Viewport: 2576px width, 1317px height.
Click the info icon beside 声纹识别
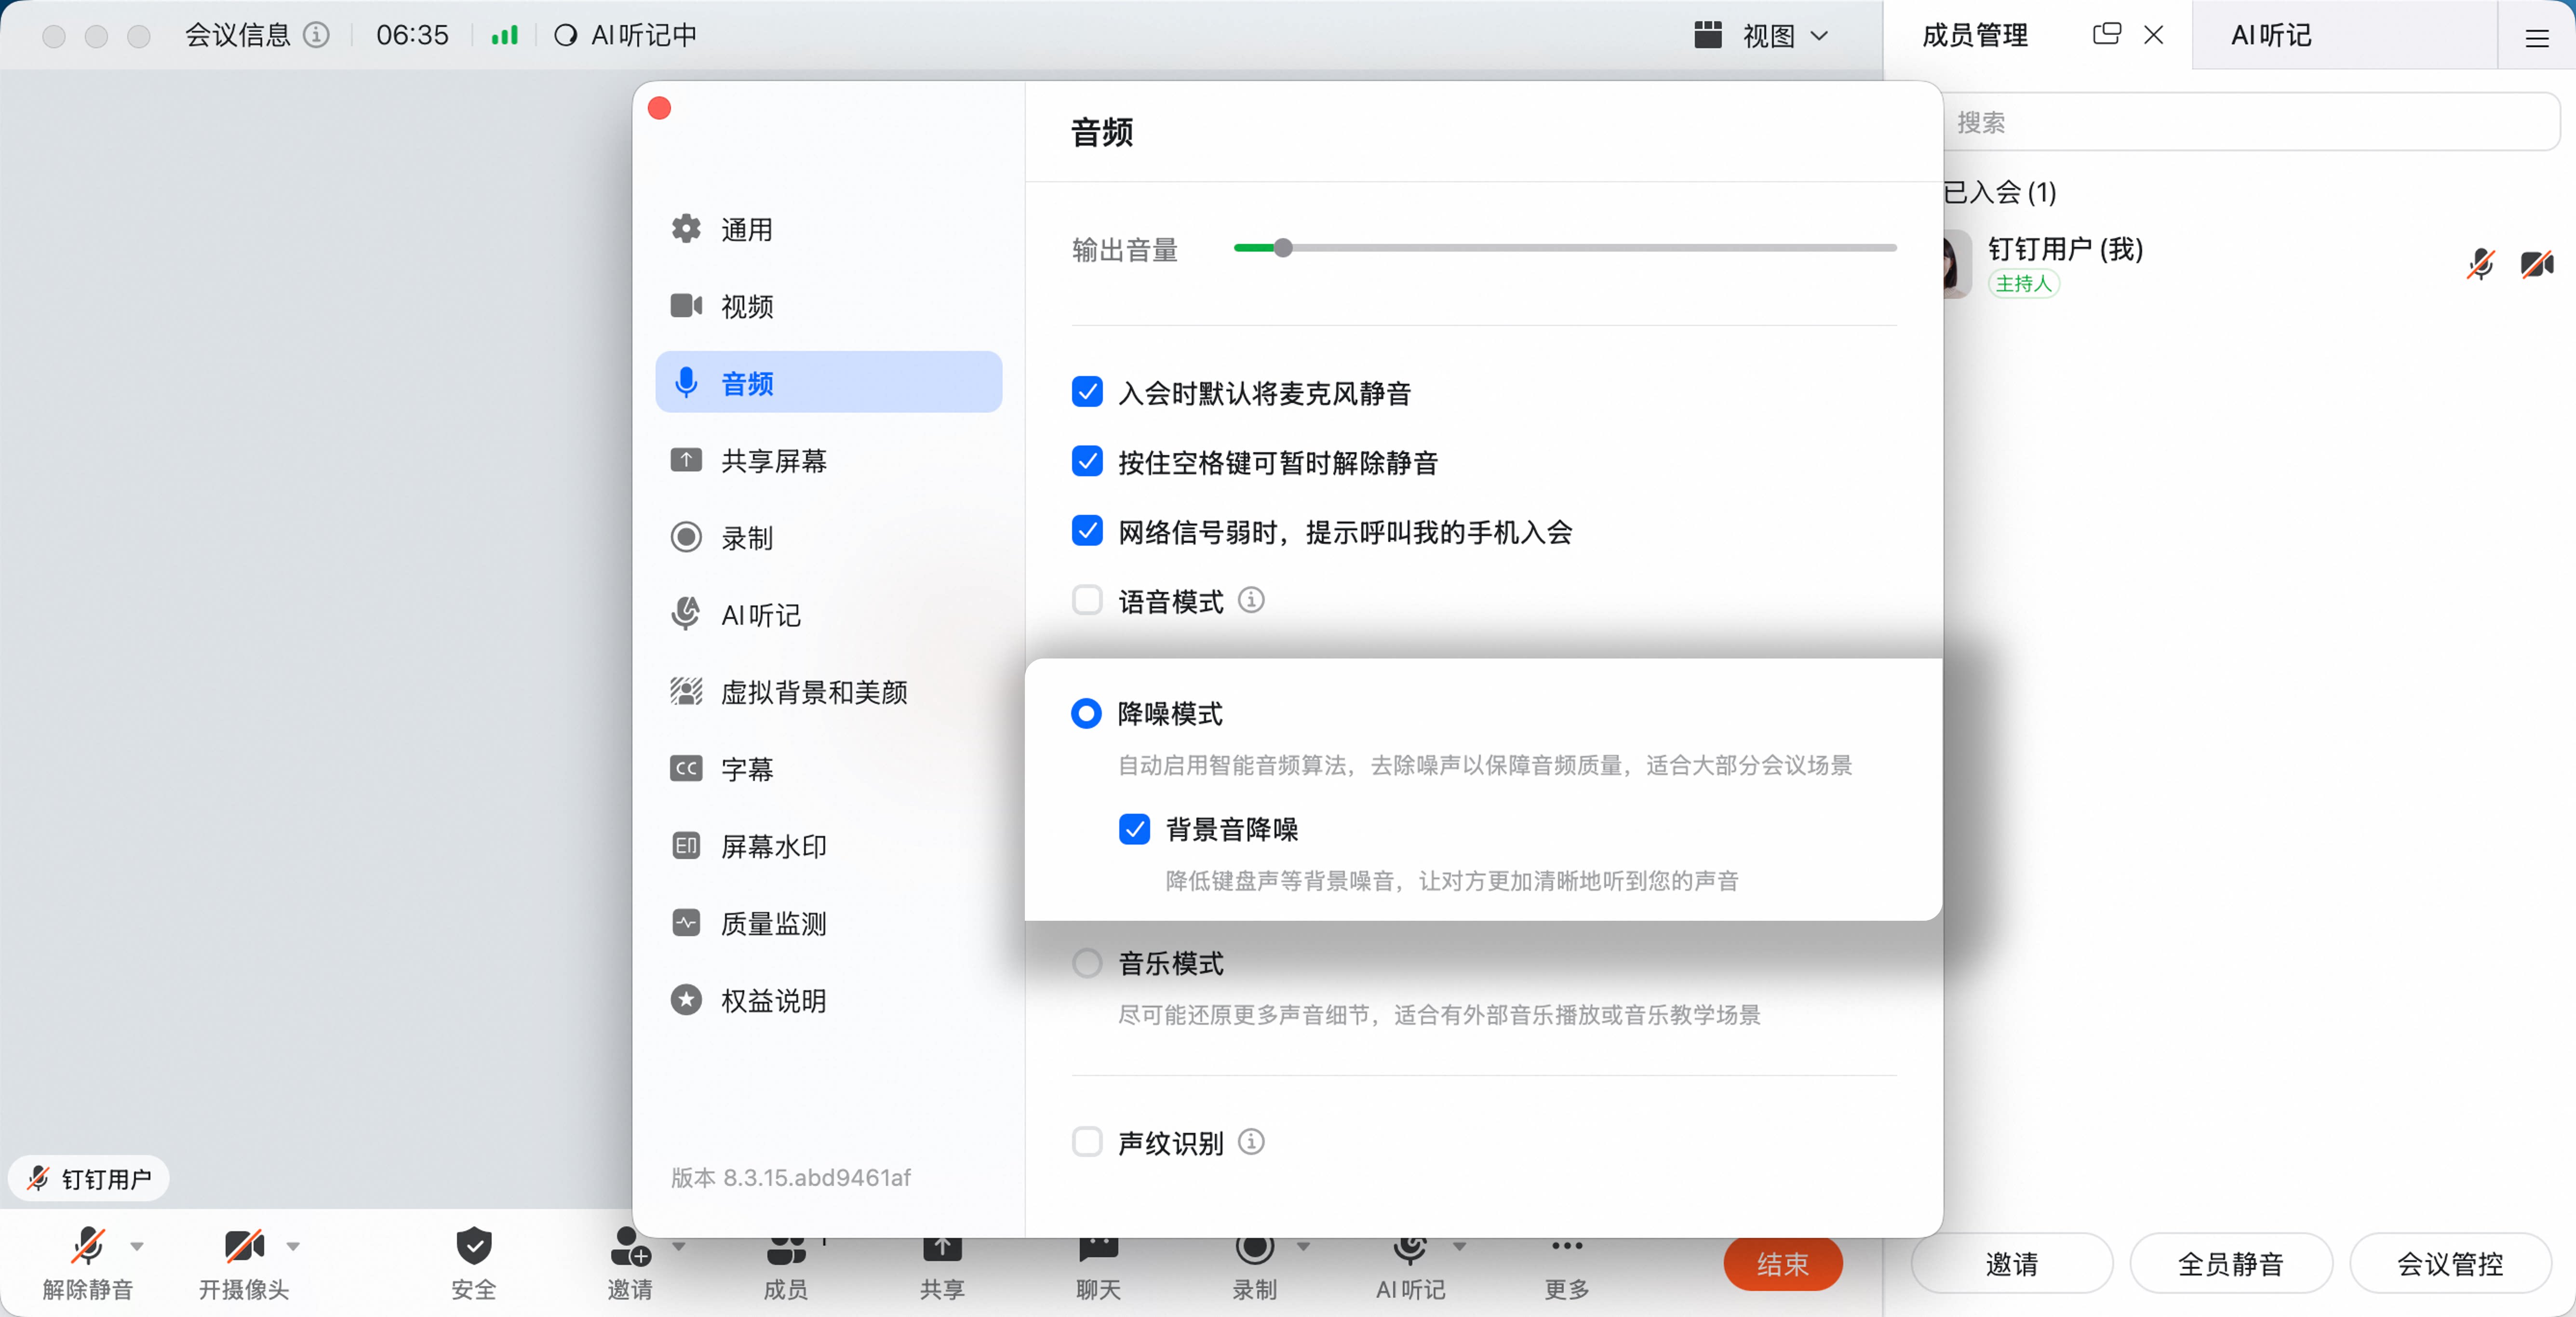pyautogui.click(x=1251, y=1141)
